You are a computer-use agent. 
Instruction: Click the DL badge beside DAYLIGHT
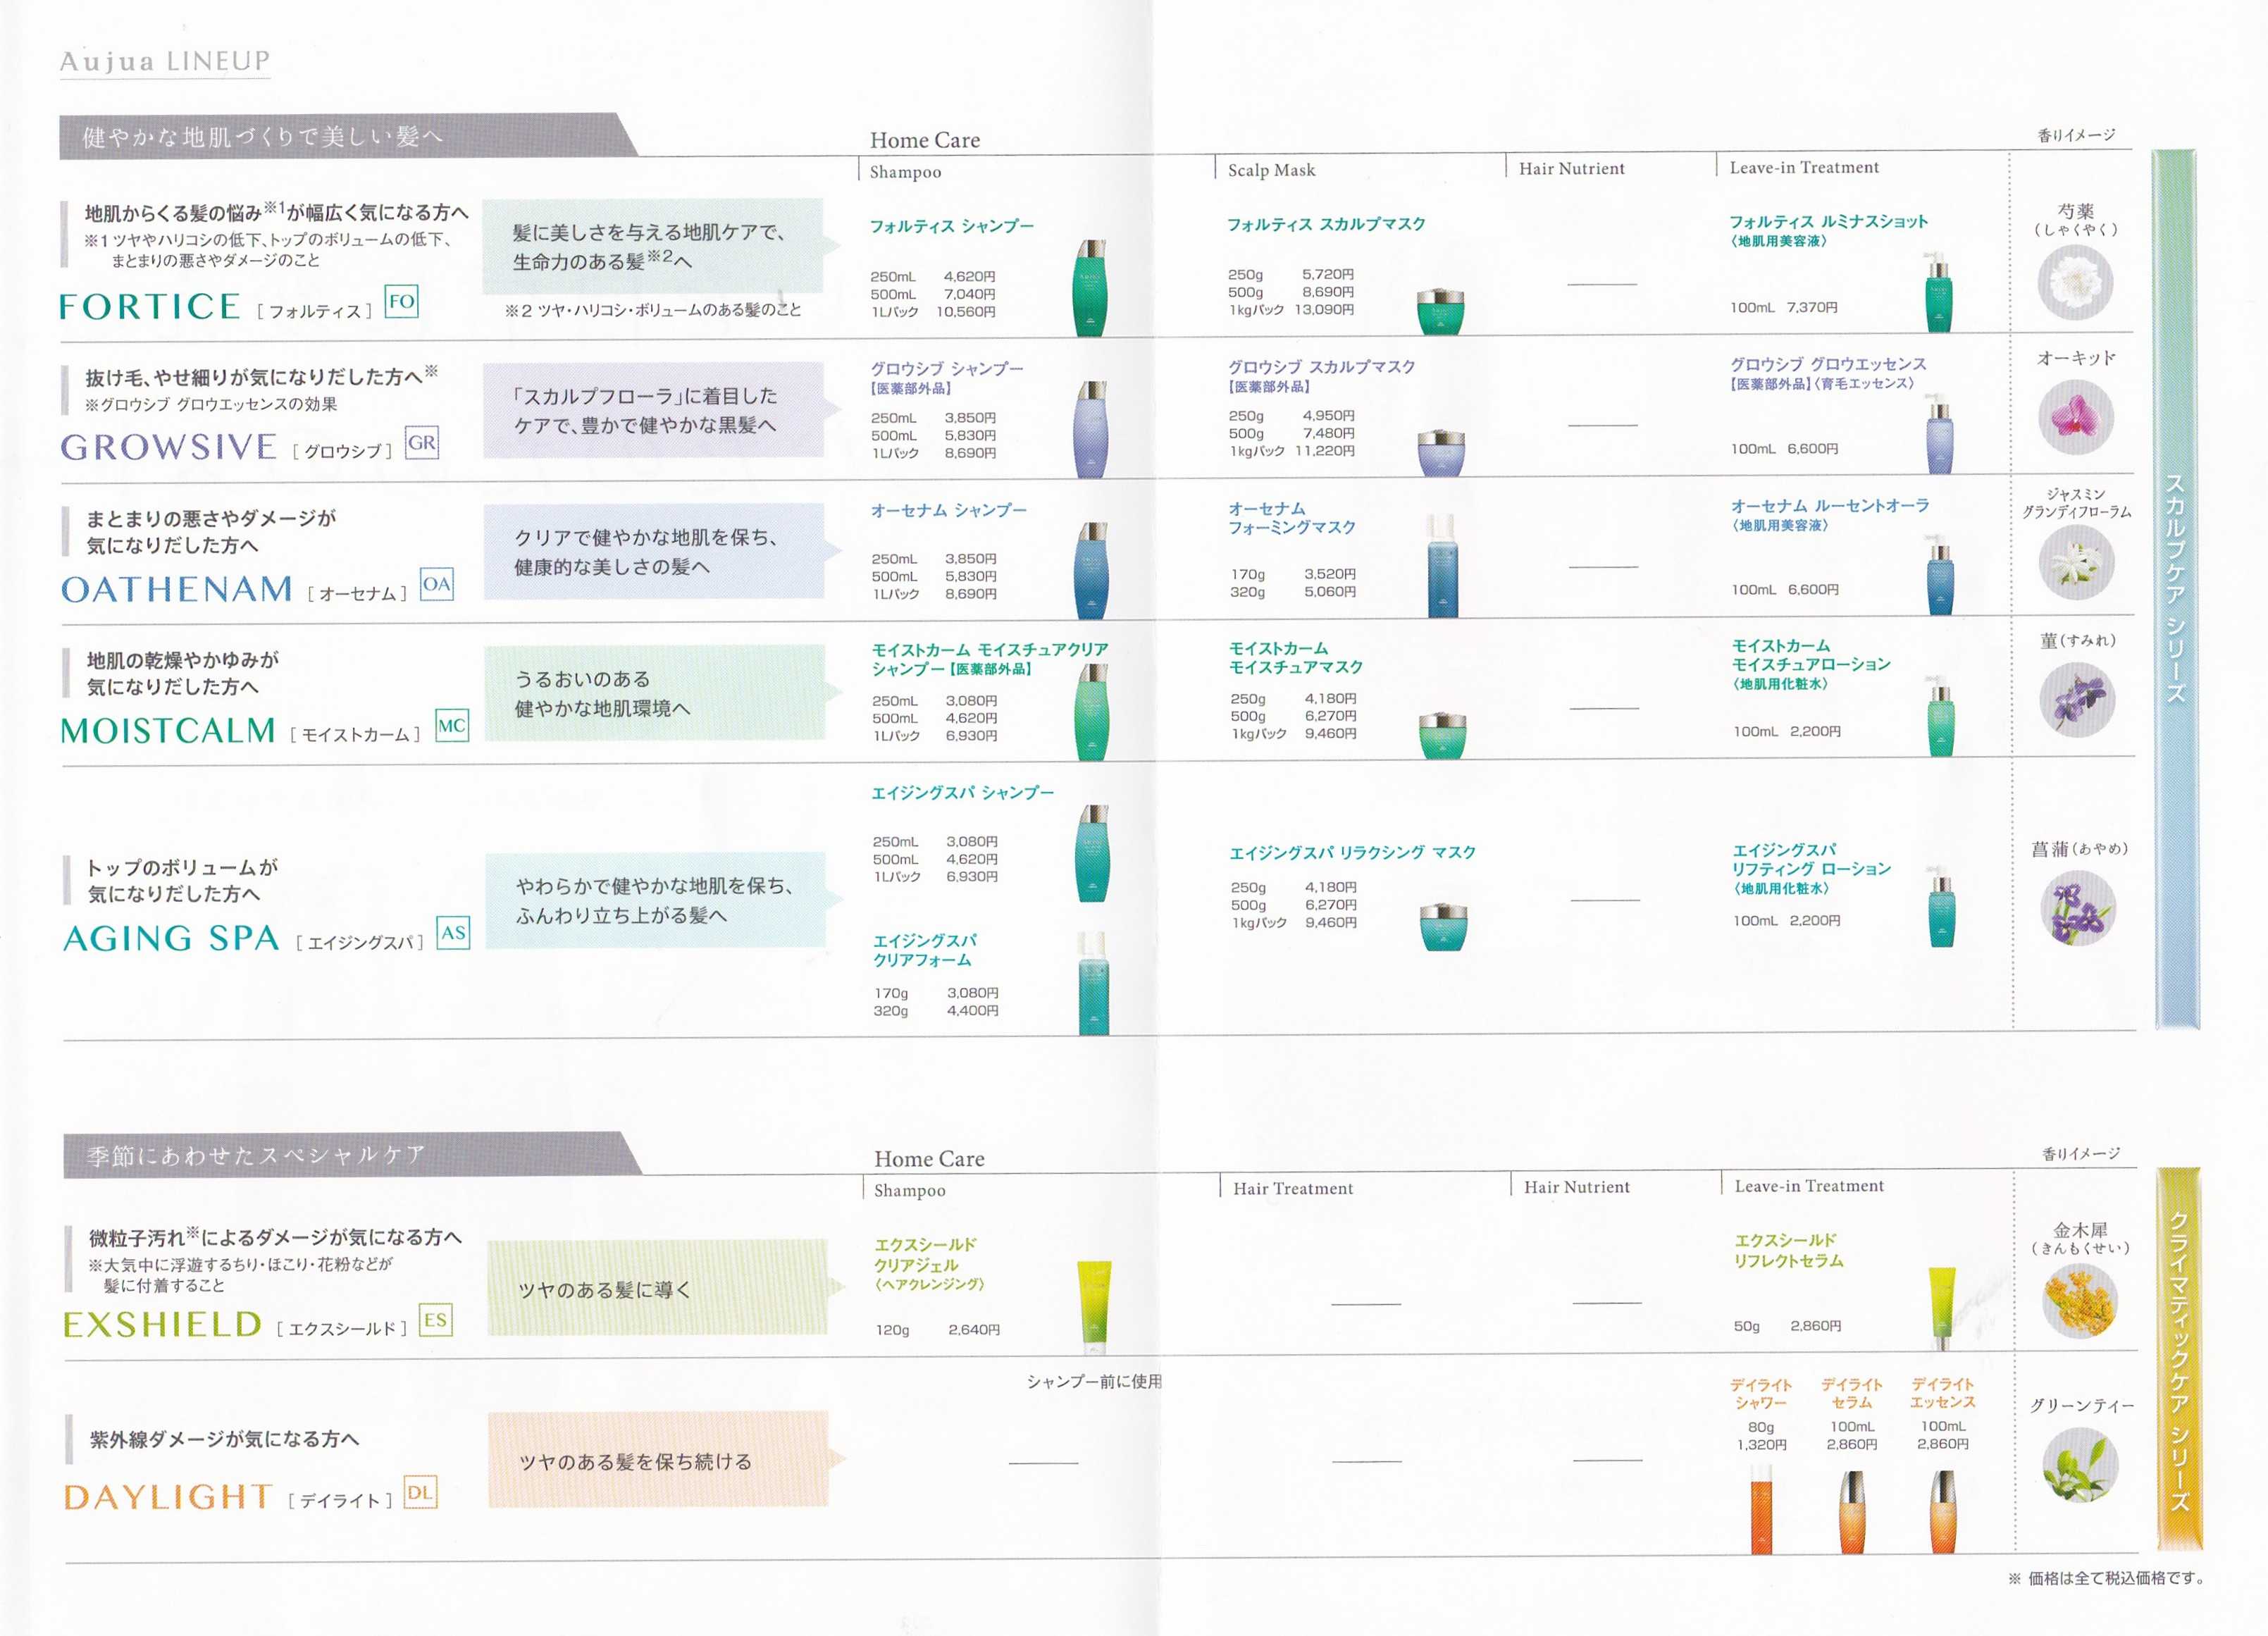click(420, 1492)
